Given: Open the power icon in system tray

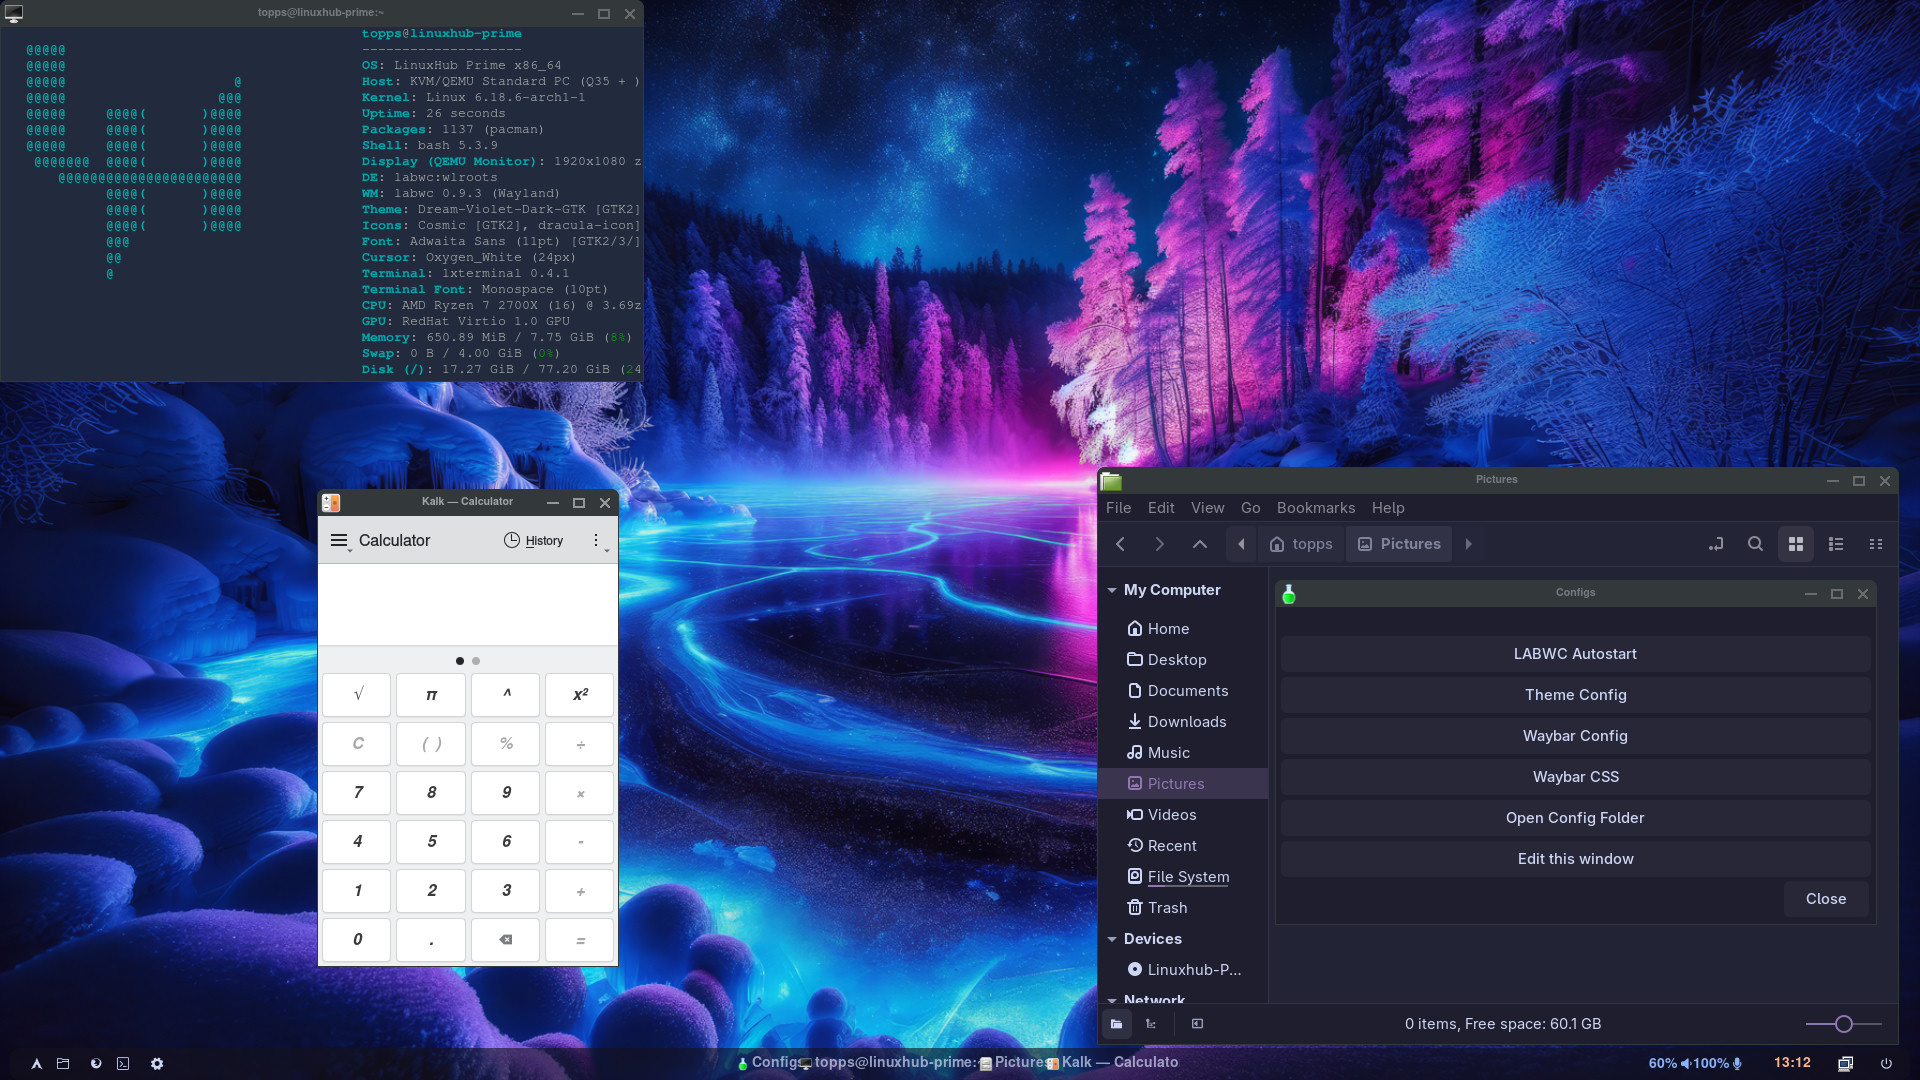Looking at the screenshot, I should (1886, 1064).
